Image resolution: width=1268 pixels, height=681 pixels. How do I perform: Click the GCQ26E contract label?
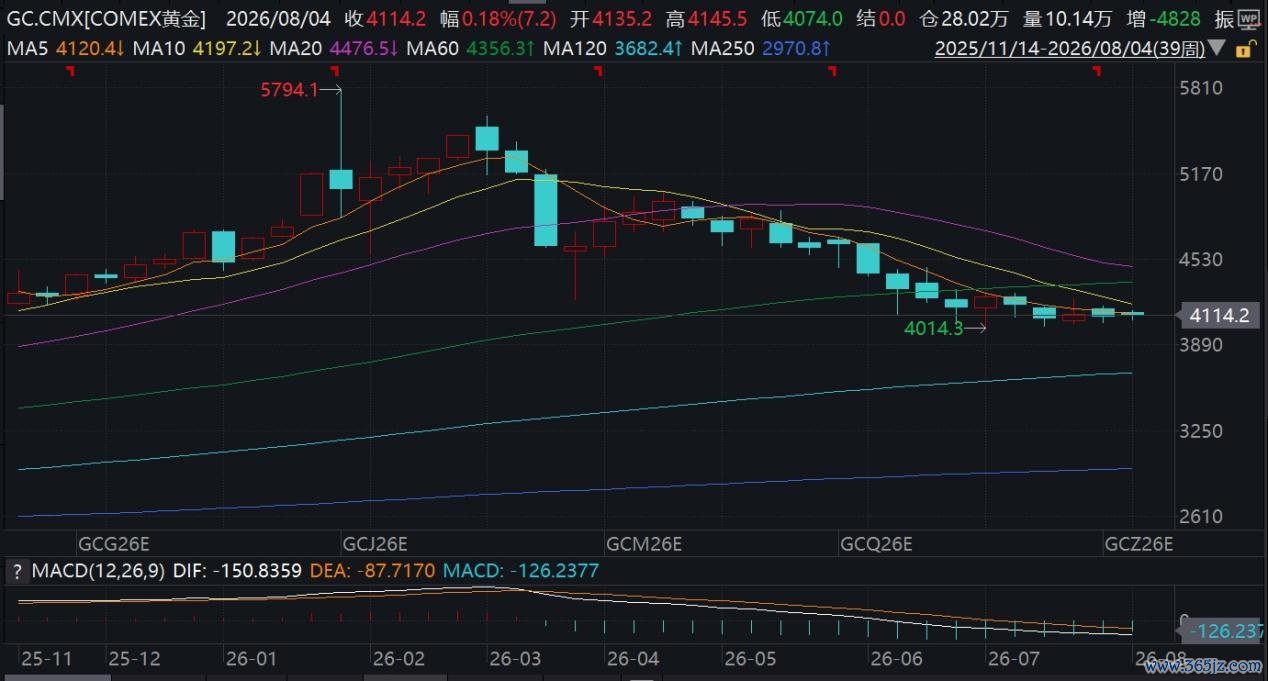pos(877,545)
